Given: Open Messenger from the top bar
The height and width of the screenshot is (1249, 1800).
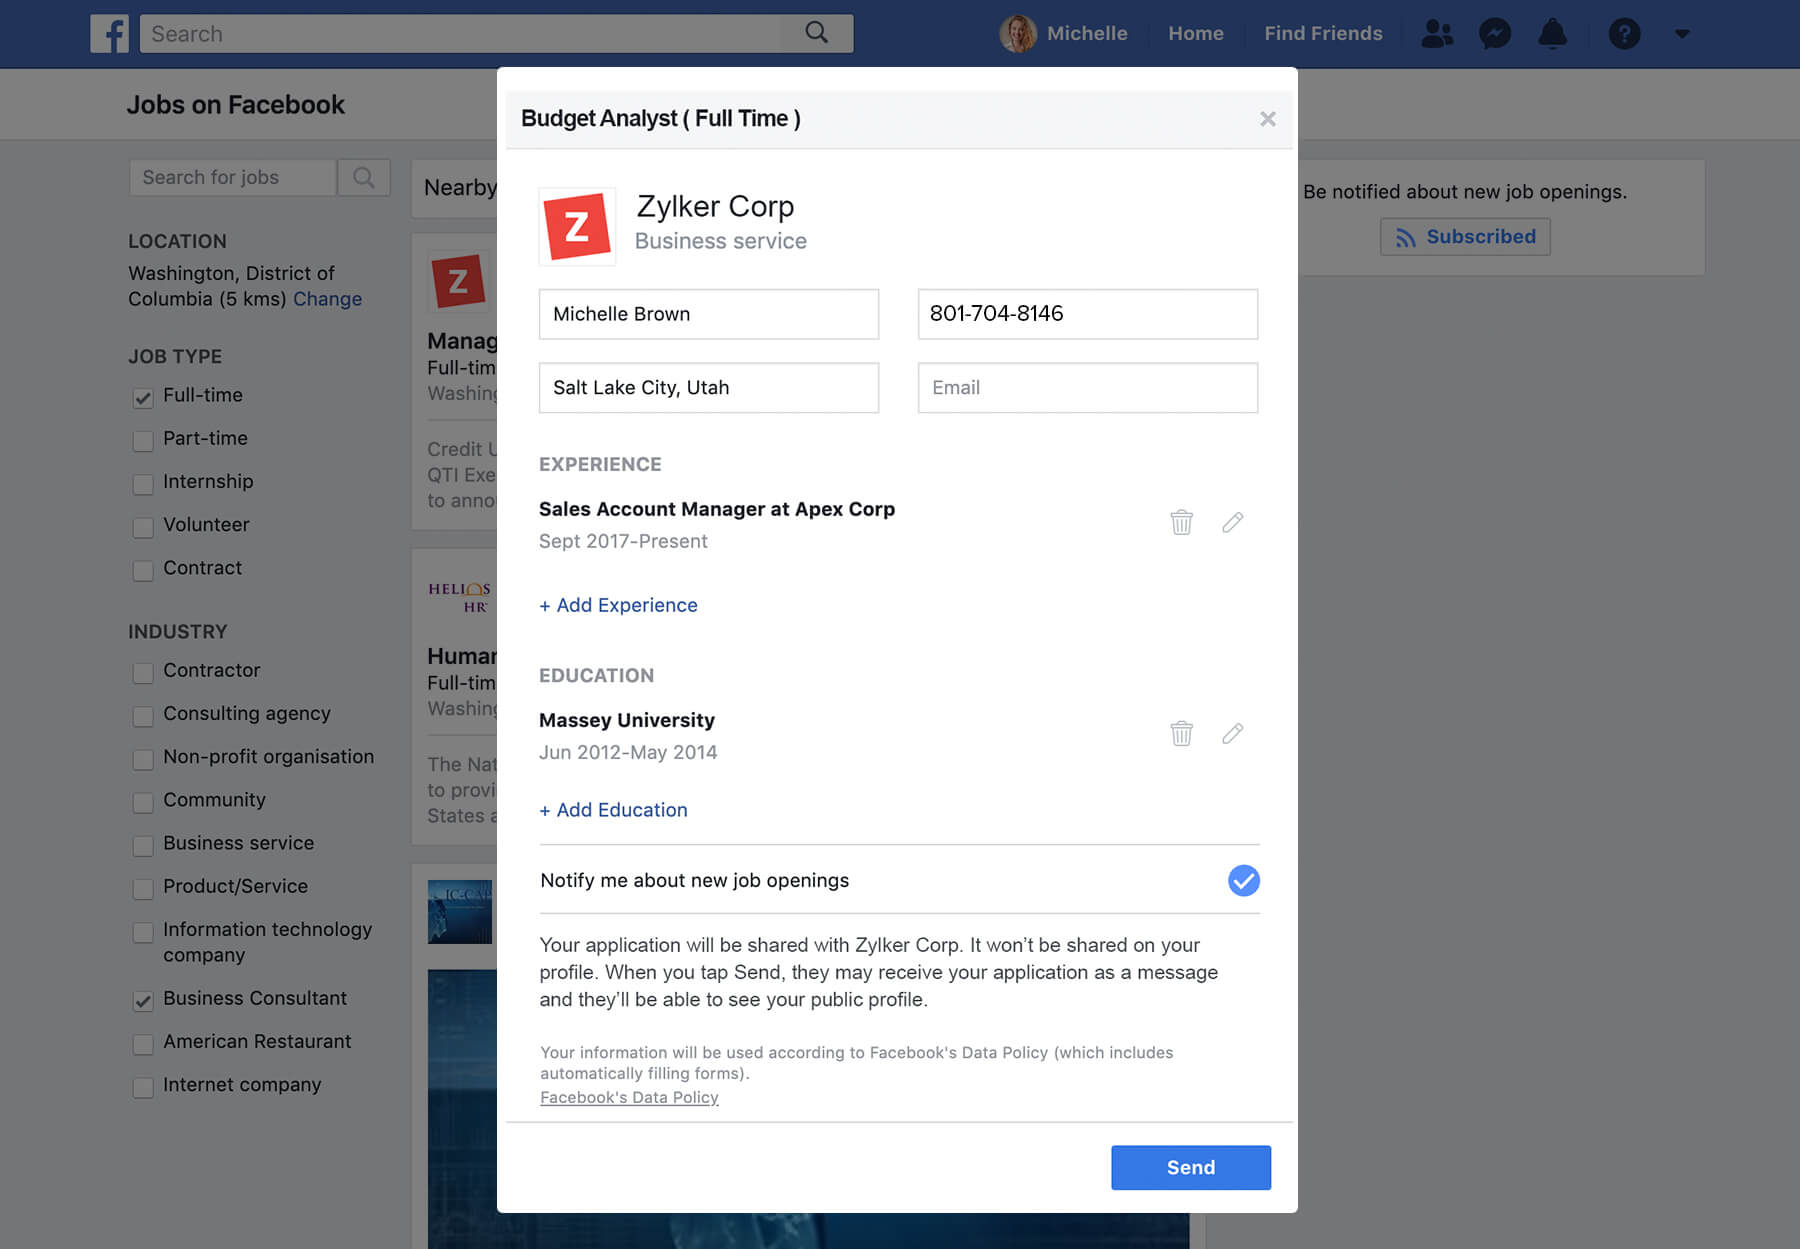Looking at the screenshot, I should (1495, 34).
